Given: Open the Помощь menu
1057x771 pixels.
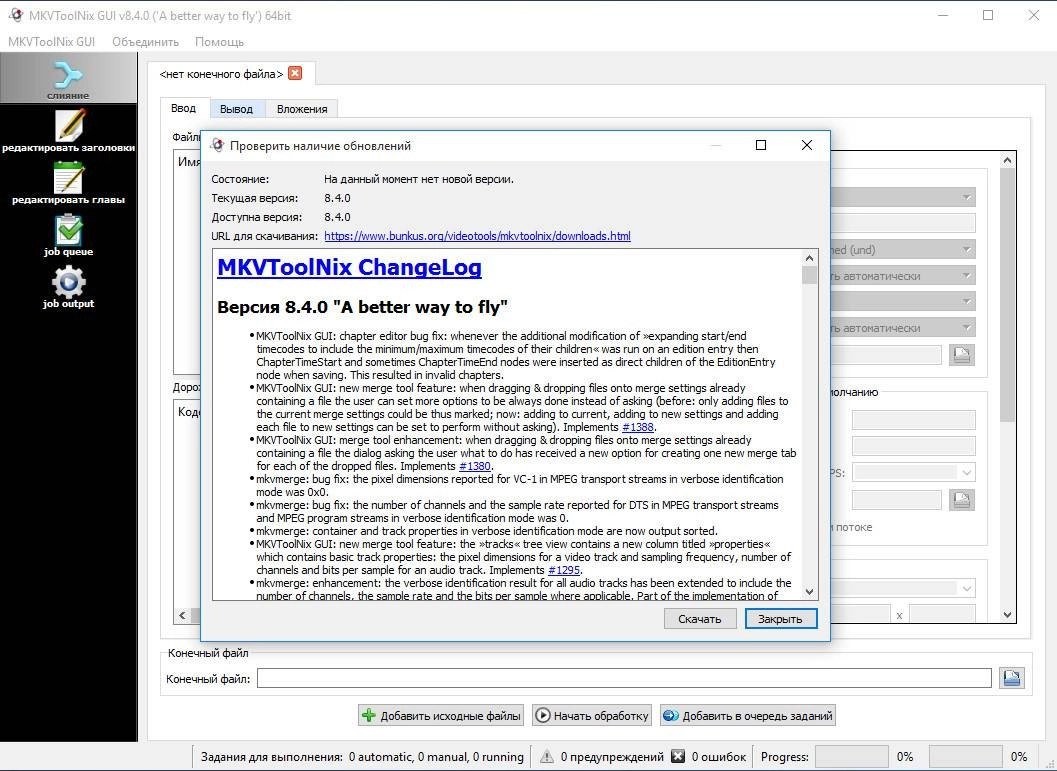Looking at the screenshot, I should 220,42.
